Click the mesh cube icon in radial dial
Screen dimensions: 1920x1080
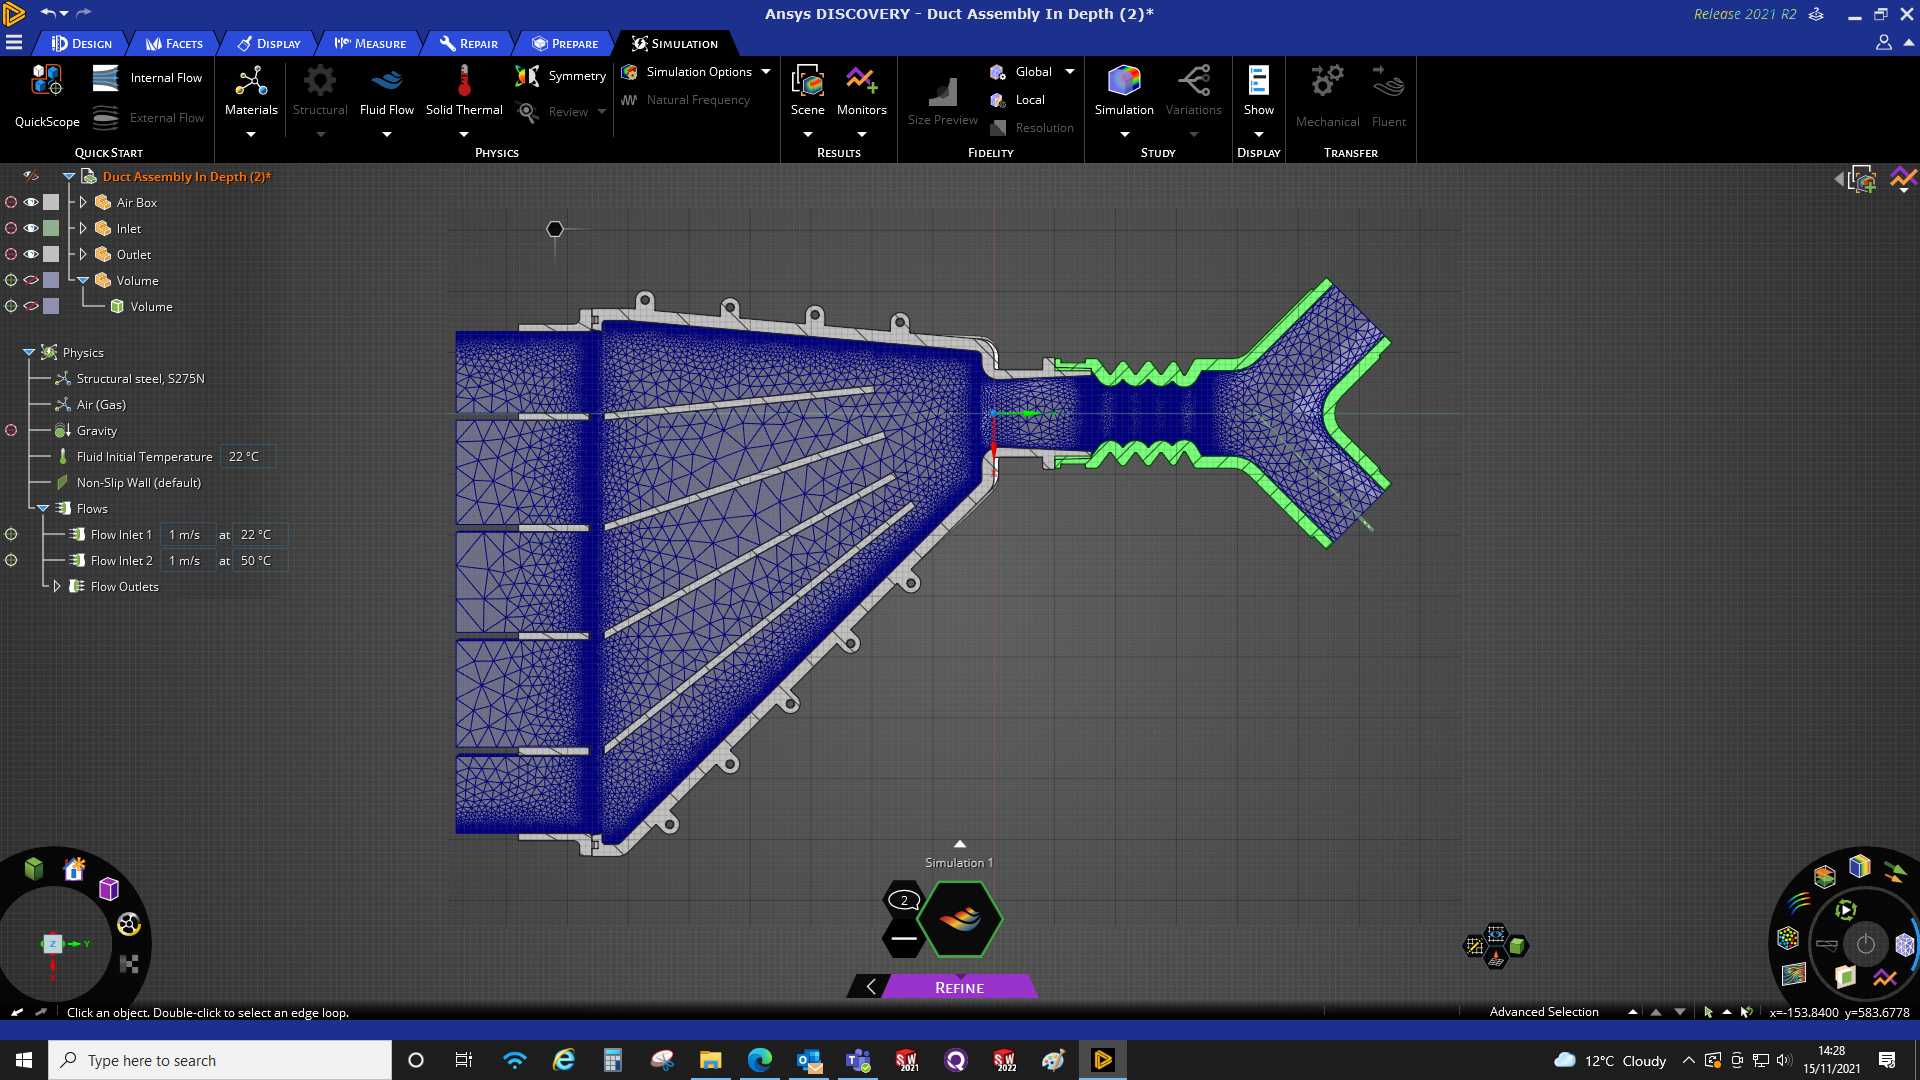click(x=1904, y=944)
